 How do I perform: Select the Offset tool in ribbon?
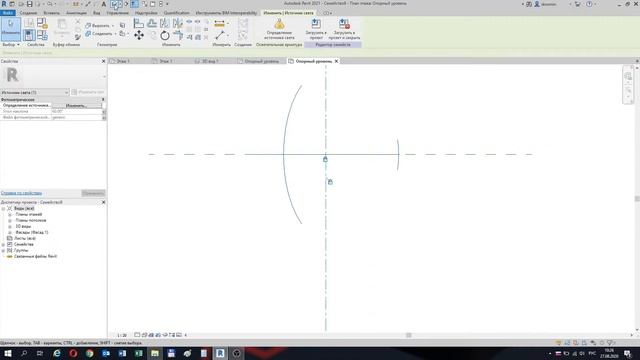click(152, 24)
